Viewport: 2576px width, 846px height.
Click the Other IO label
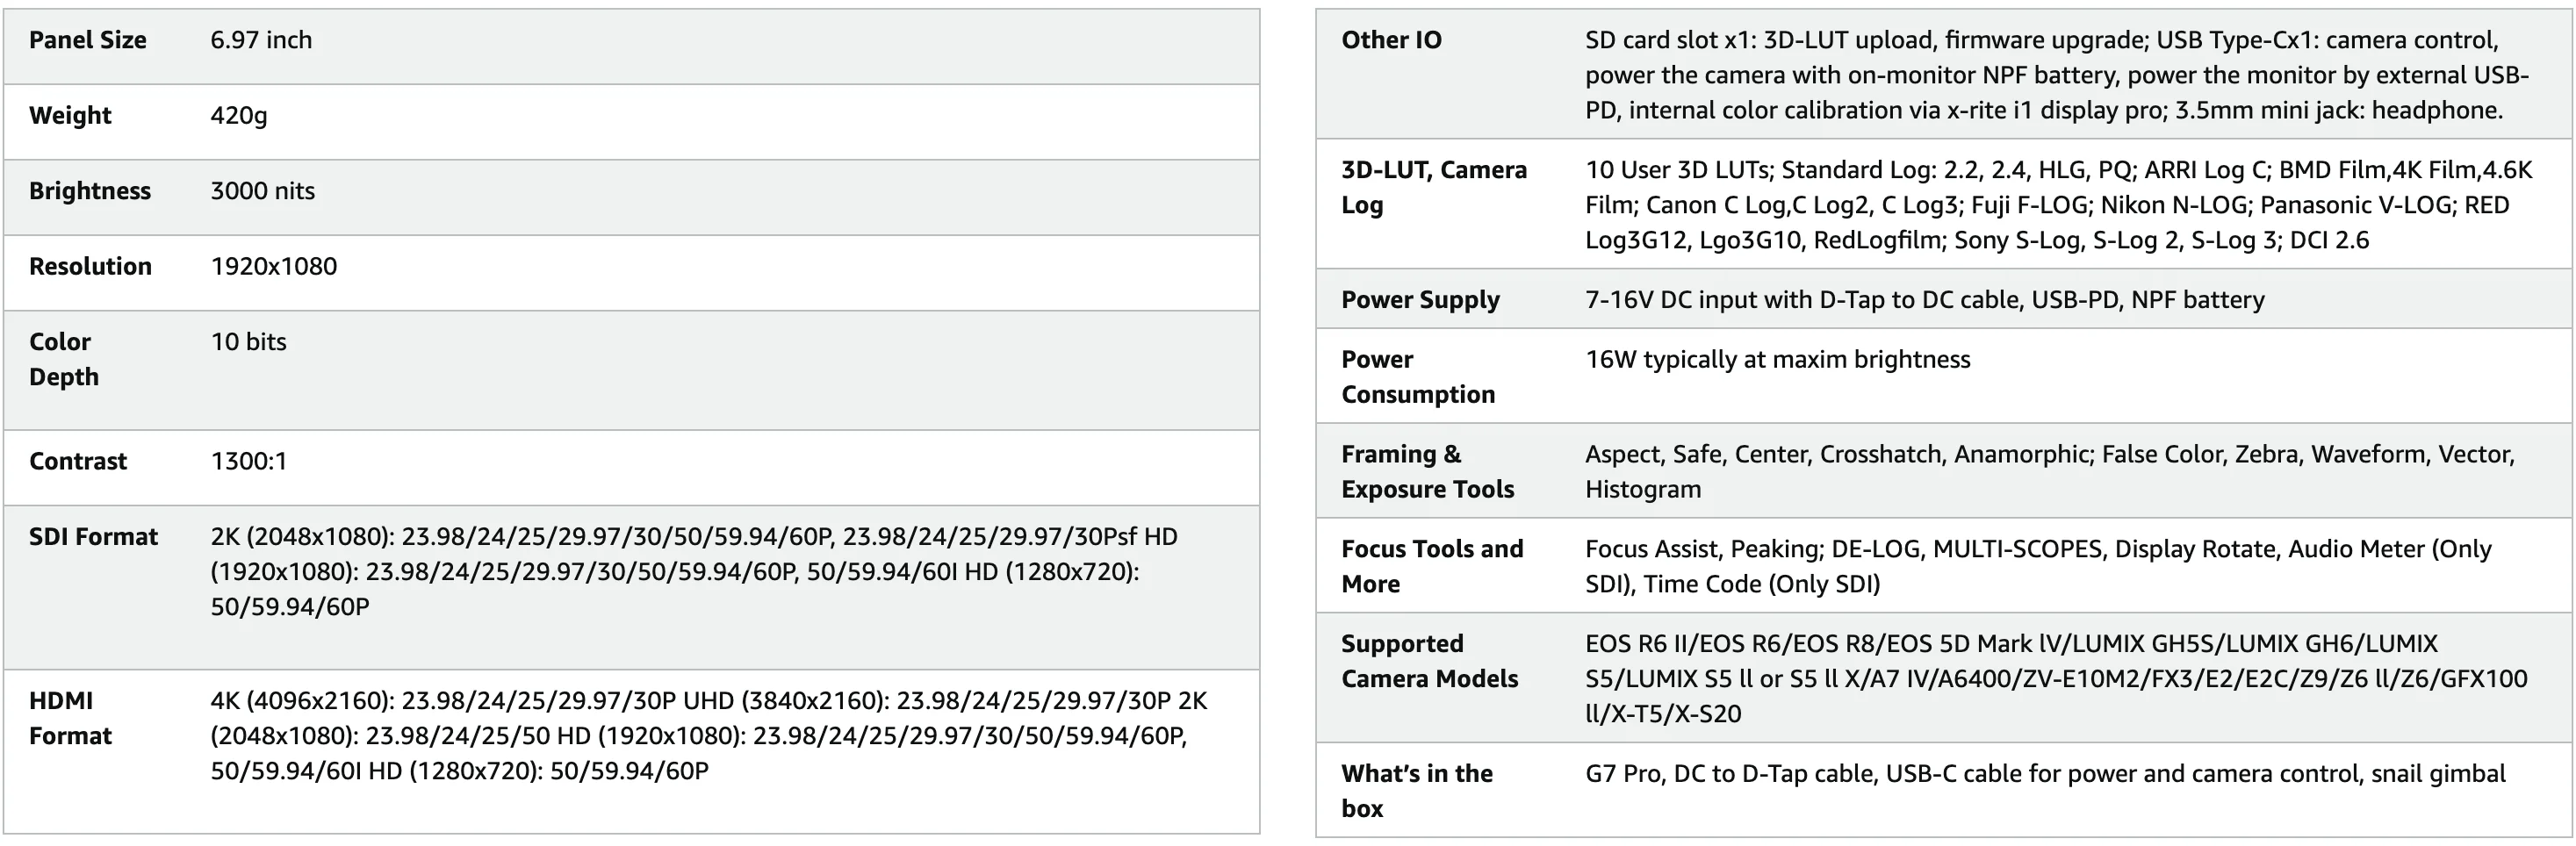pyautogui.click(x=1391, y=40)
